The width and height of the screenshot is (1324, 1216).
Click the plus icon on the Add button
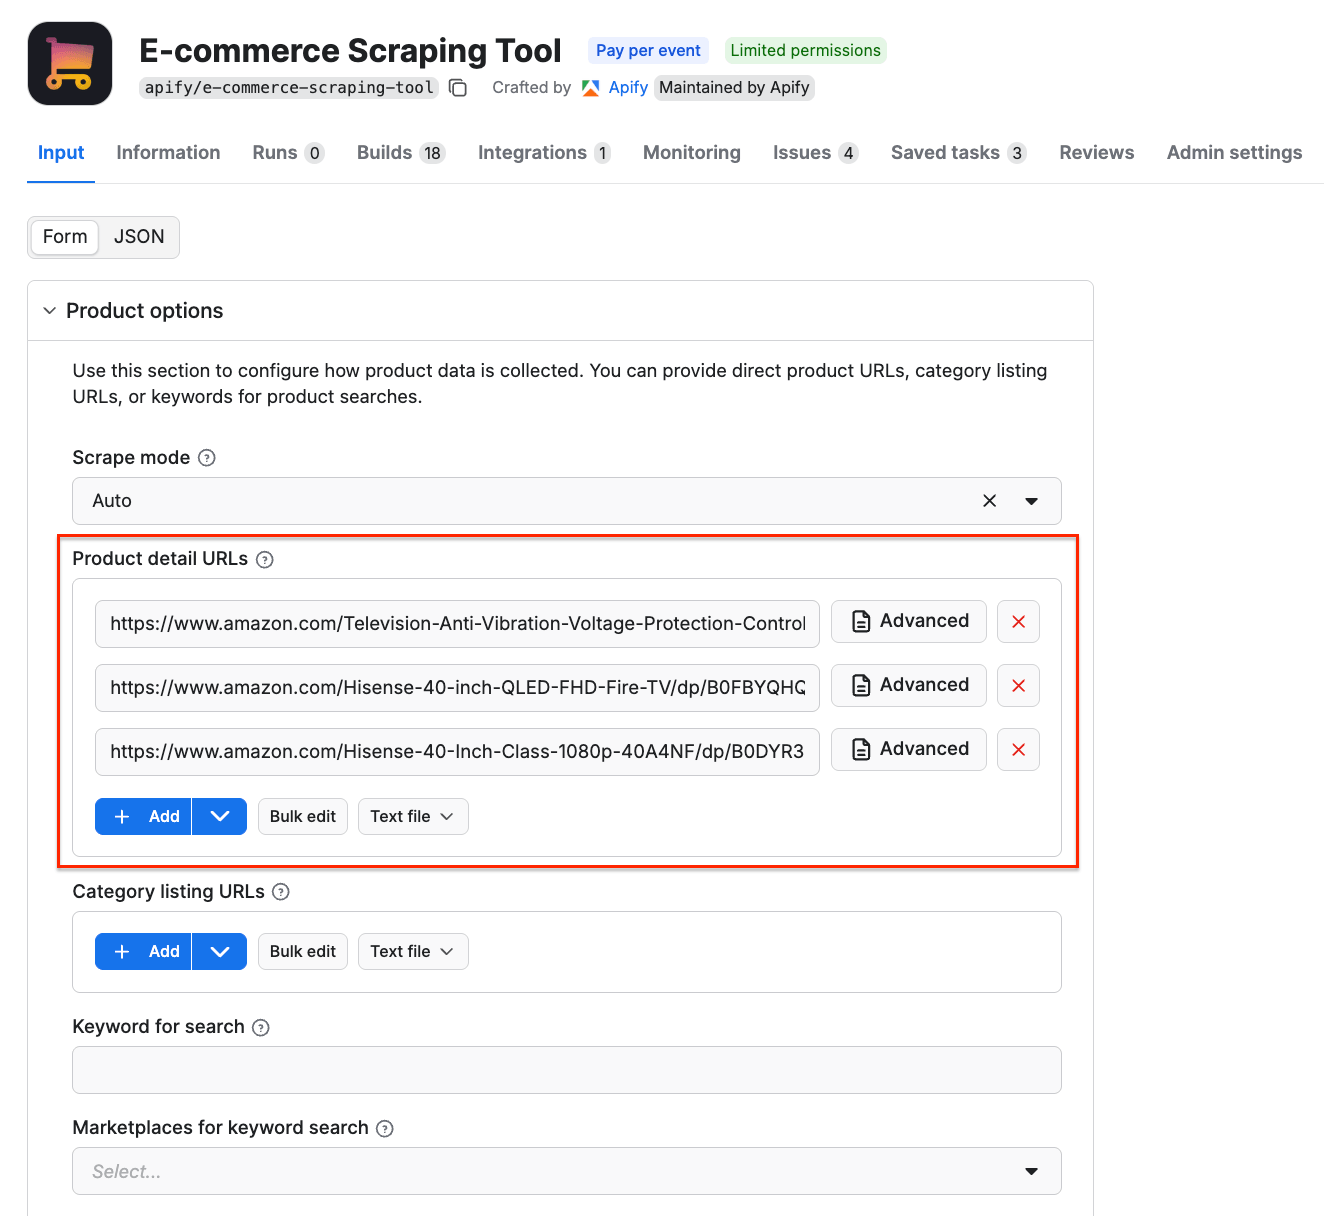pos(122,816)
